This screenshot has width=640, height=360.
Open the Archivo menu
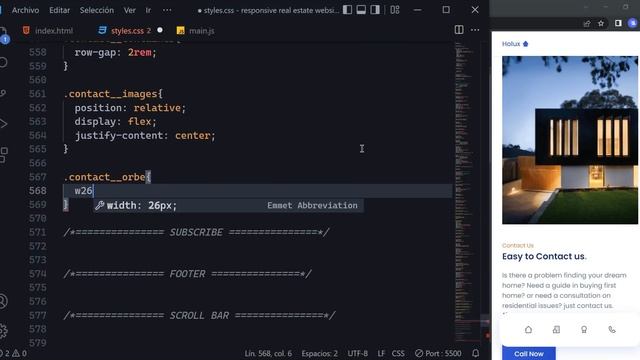25,10
